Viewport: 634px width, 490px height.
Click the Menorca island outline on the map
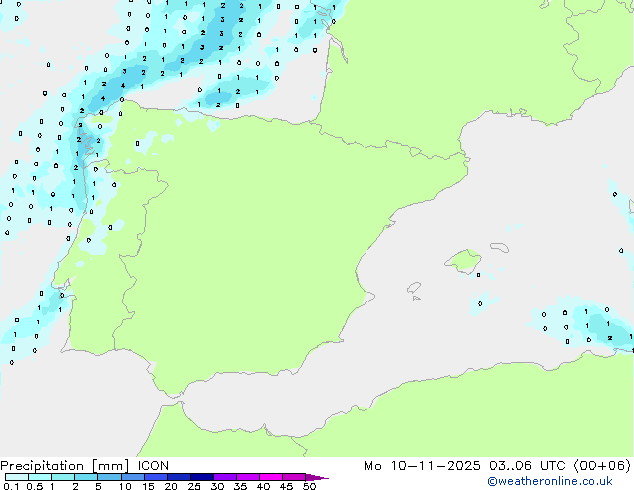click(x=500, y=247)
